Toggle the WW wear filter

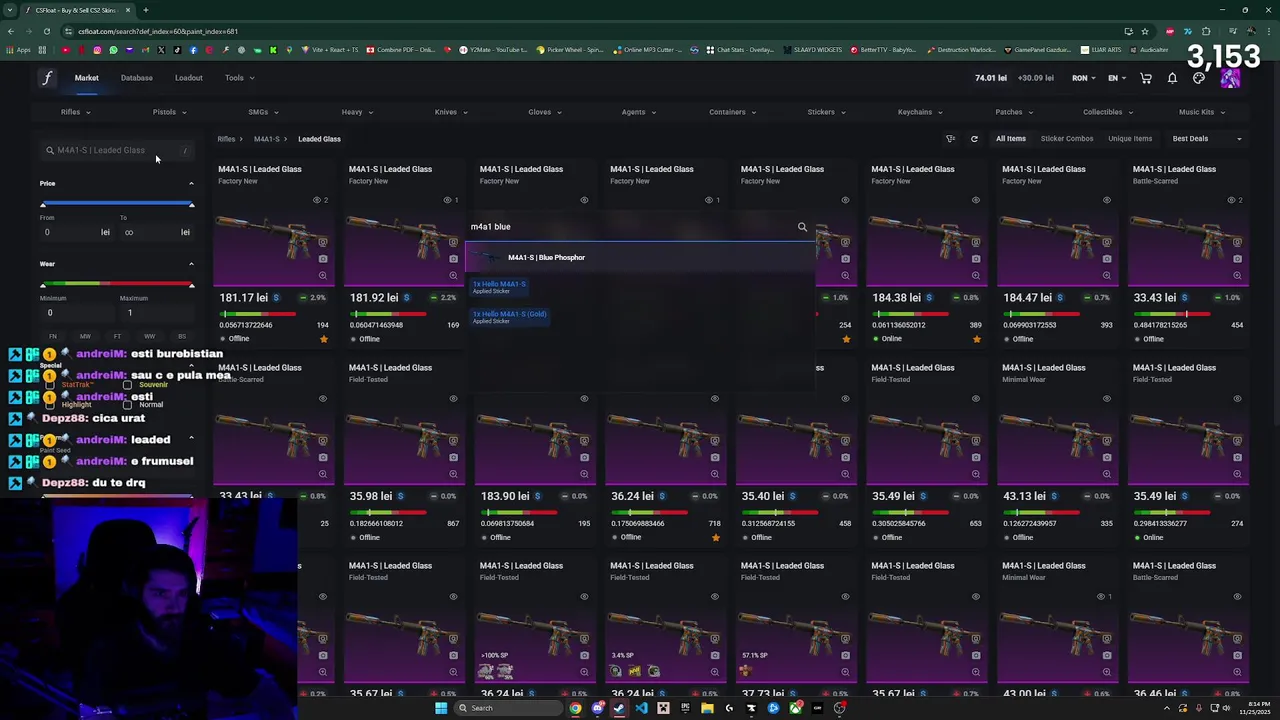(149, 336)
